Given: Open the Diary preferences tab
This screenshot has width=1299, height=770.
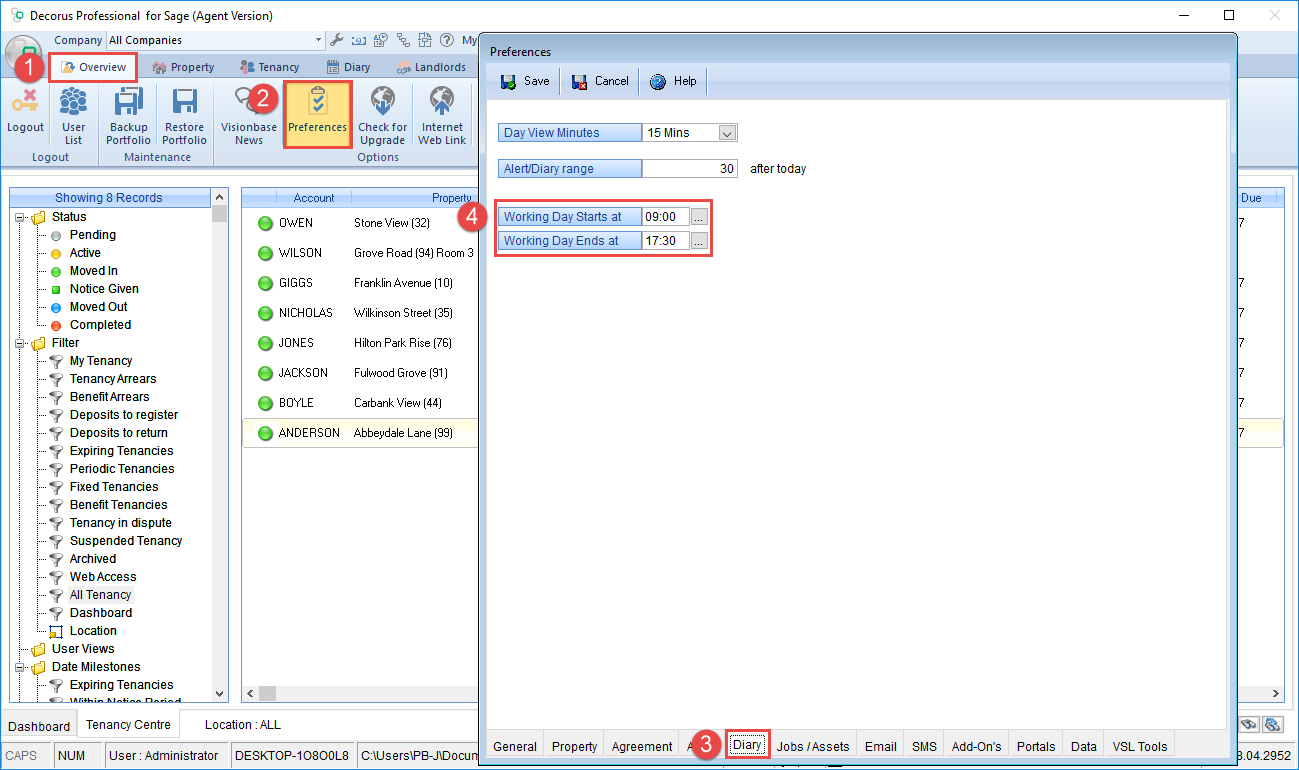Looking at the screenshot, I should [747, 745].
